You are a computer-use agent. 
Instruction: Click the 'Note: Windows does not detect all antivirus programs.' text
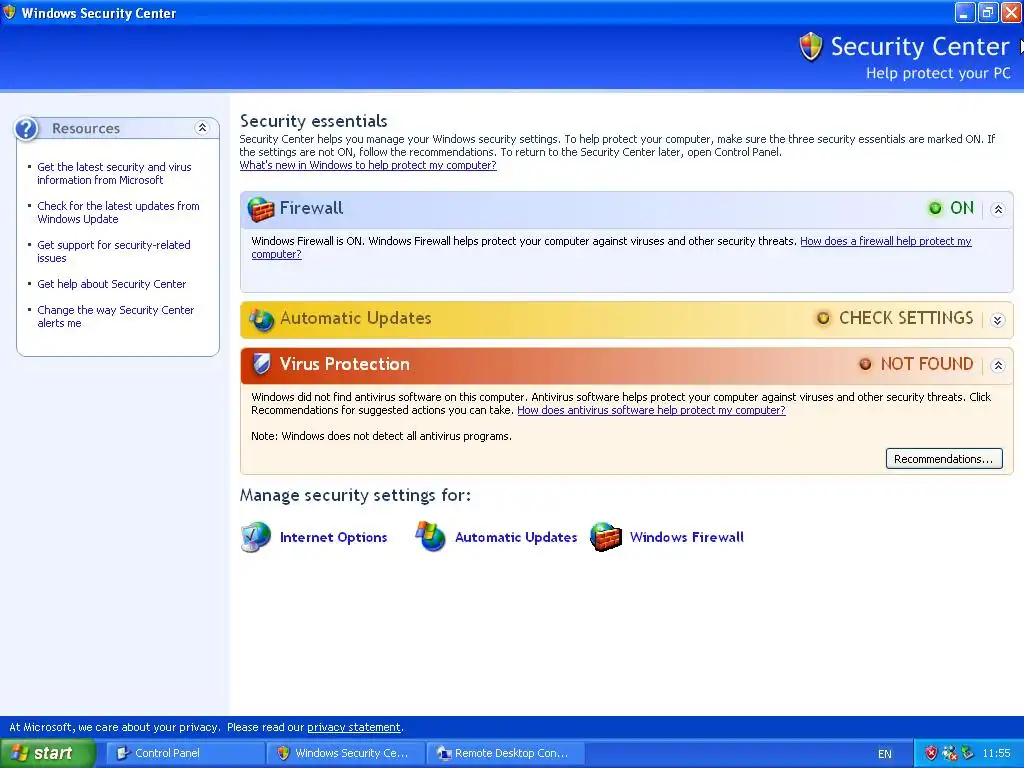coord(381,436)
